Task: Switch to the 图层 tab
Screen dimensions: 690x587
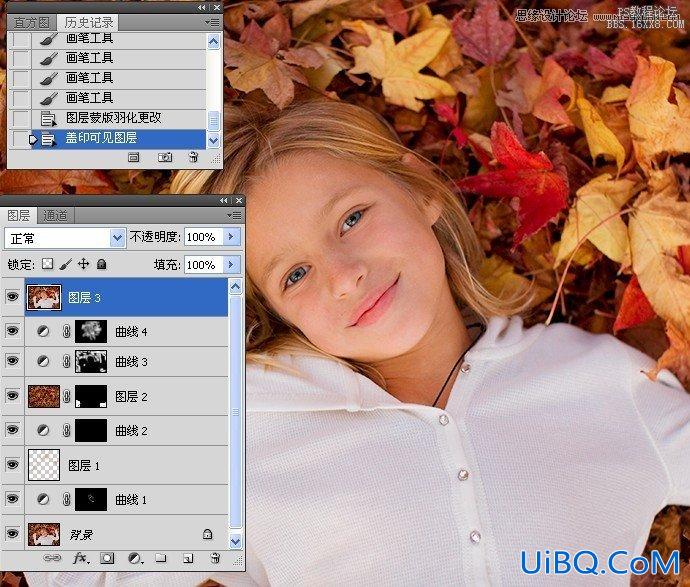Action: click(19, 215)
